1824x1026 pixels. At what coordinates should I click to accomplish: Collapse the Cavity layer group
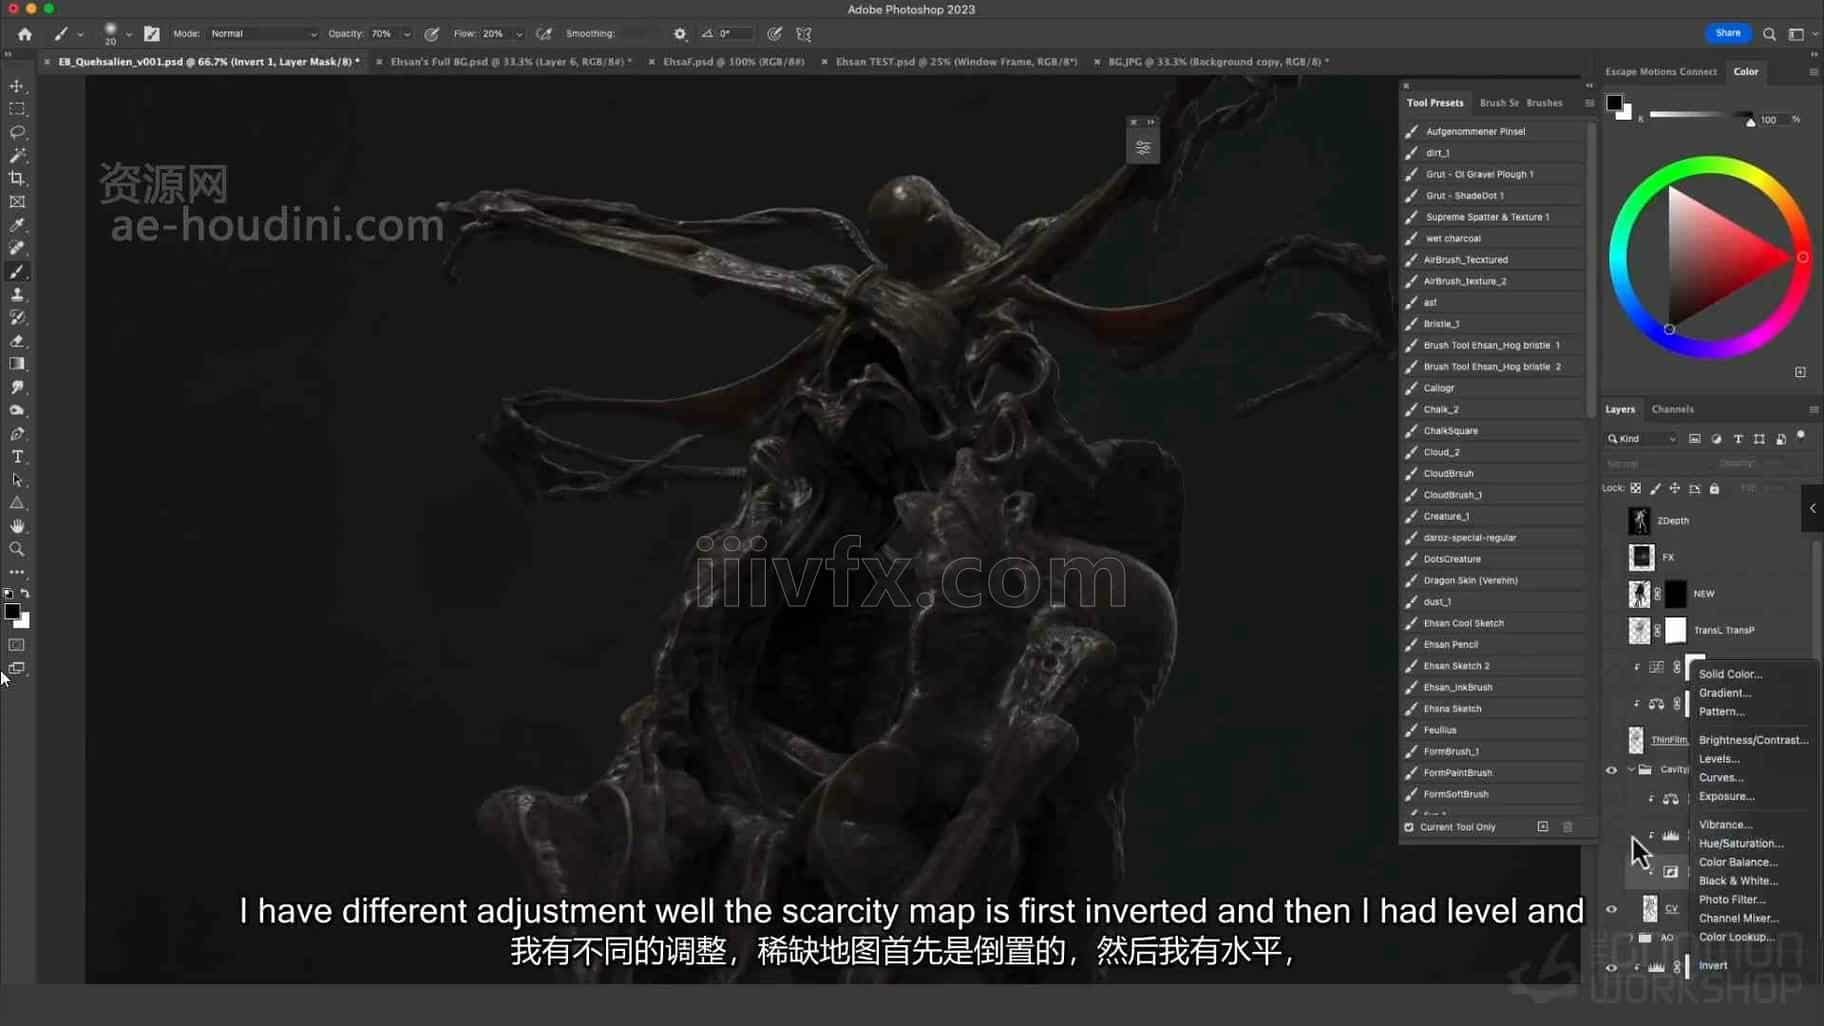point(1631,770)
